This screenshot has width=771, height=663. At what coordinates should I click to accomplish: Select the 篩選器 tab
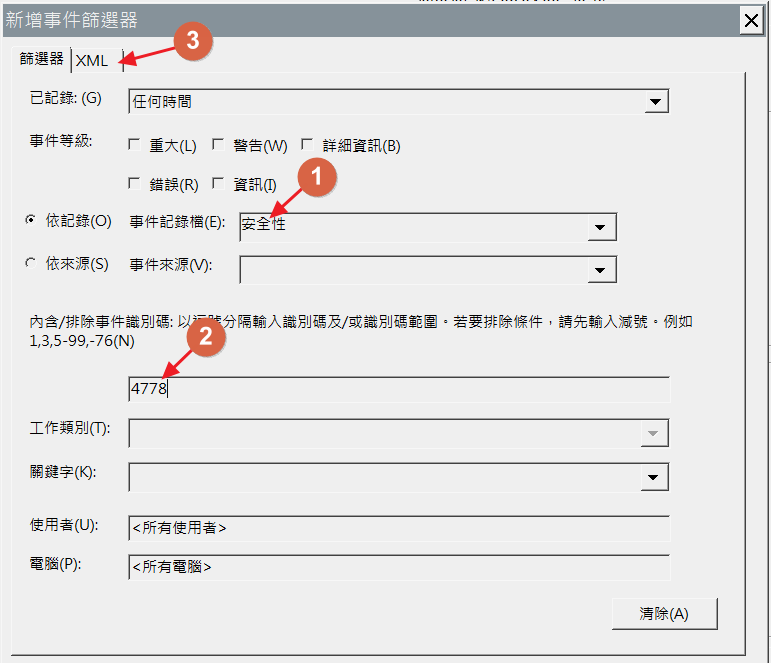[42, 60]
